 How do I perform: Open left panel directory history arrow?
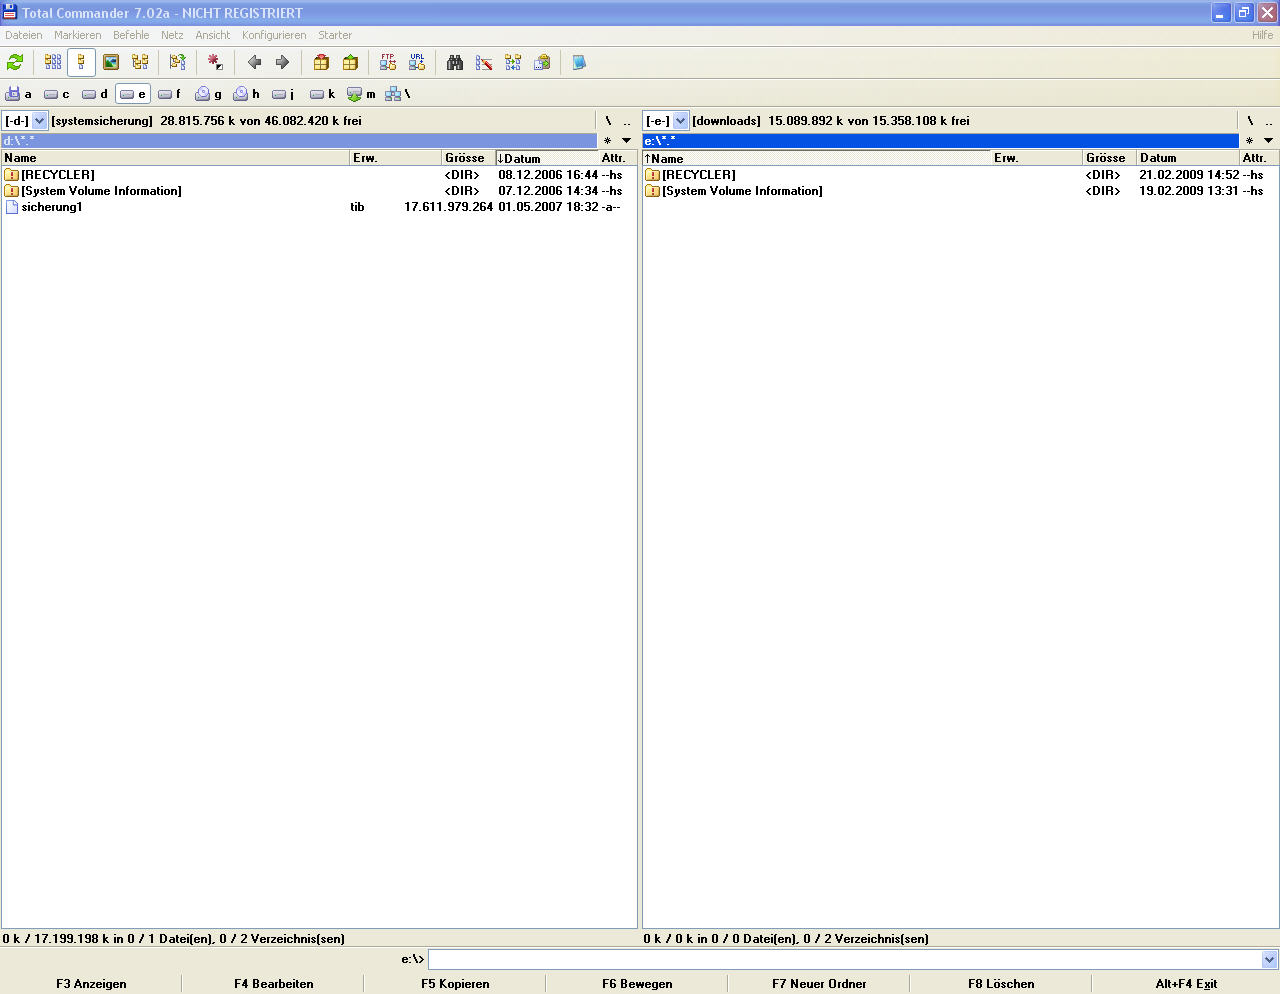pyautogui.click(x=627, y=141)
